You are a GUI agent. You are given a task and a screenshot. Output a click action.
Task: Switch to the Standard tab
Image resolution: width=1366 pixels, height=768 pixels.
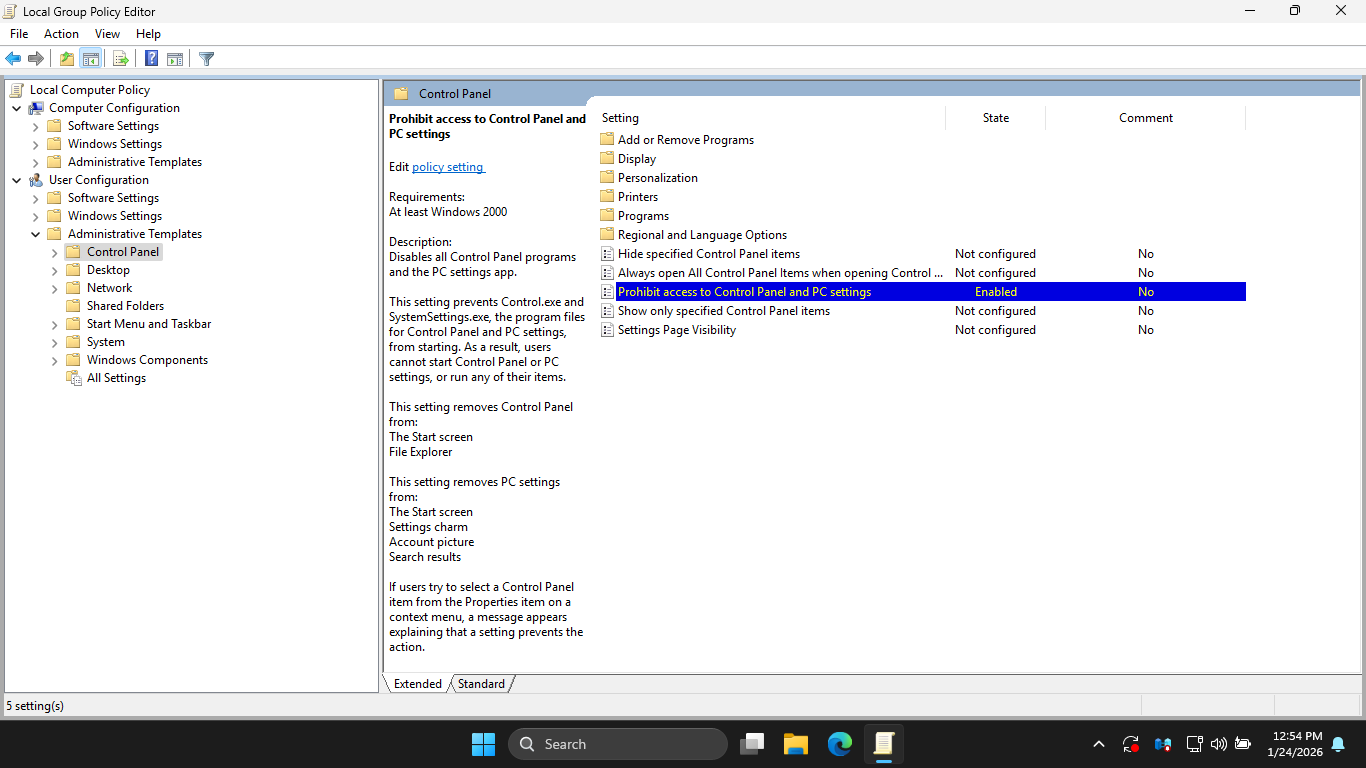[481, 684]
